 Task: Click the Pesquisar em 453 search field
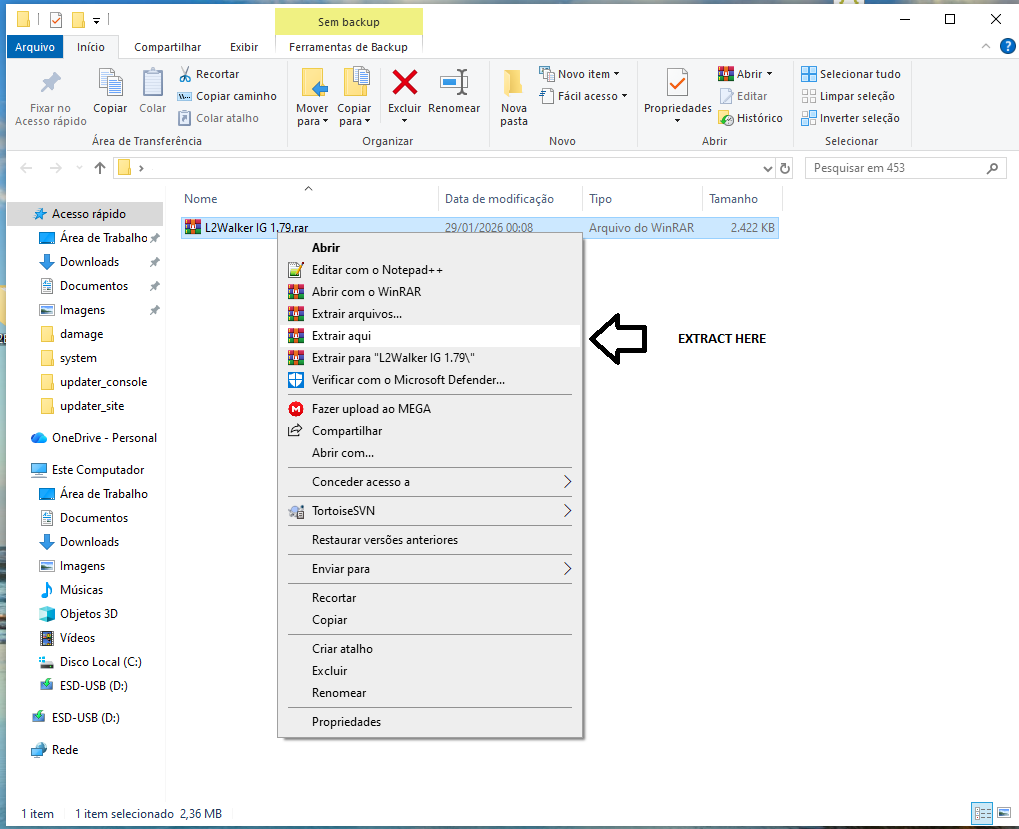click(x=905, y=168)
